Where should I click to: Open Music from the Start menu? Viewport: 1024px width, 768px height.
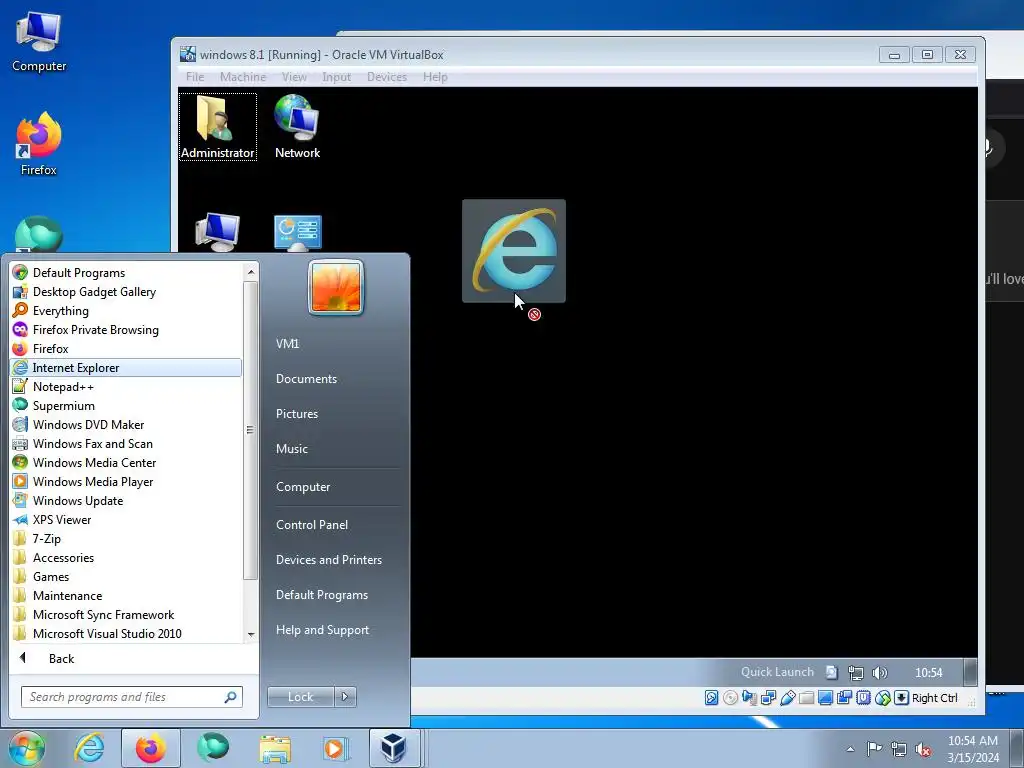pos(292,449)
